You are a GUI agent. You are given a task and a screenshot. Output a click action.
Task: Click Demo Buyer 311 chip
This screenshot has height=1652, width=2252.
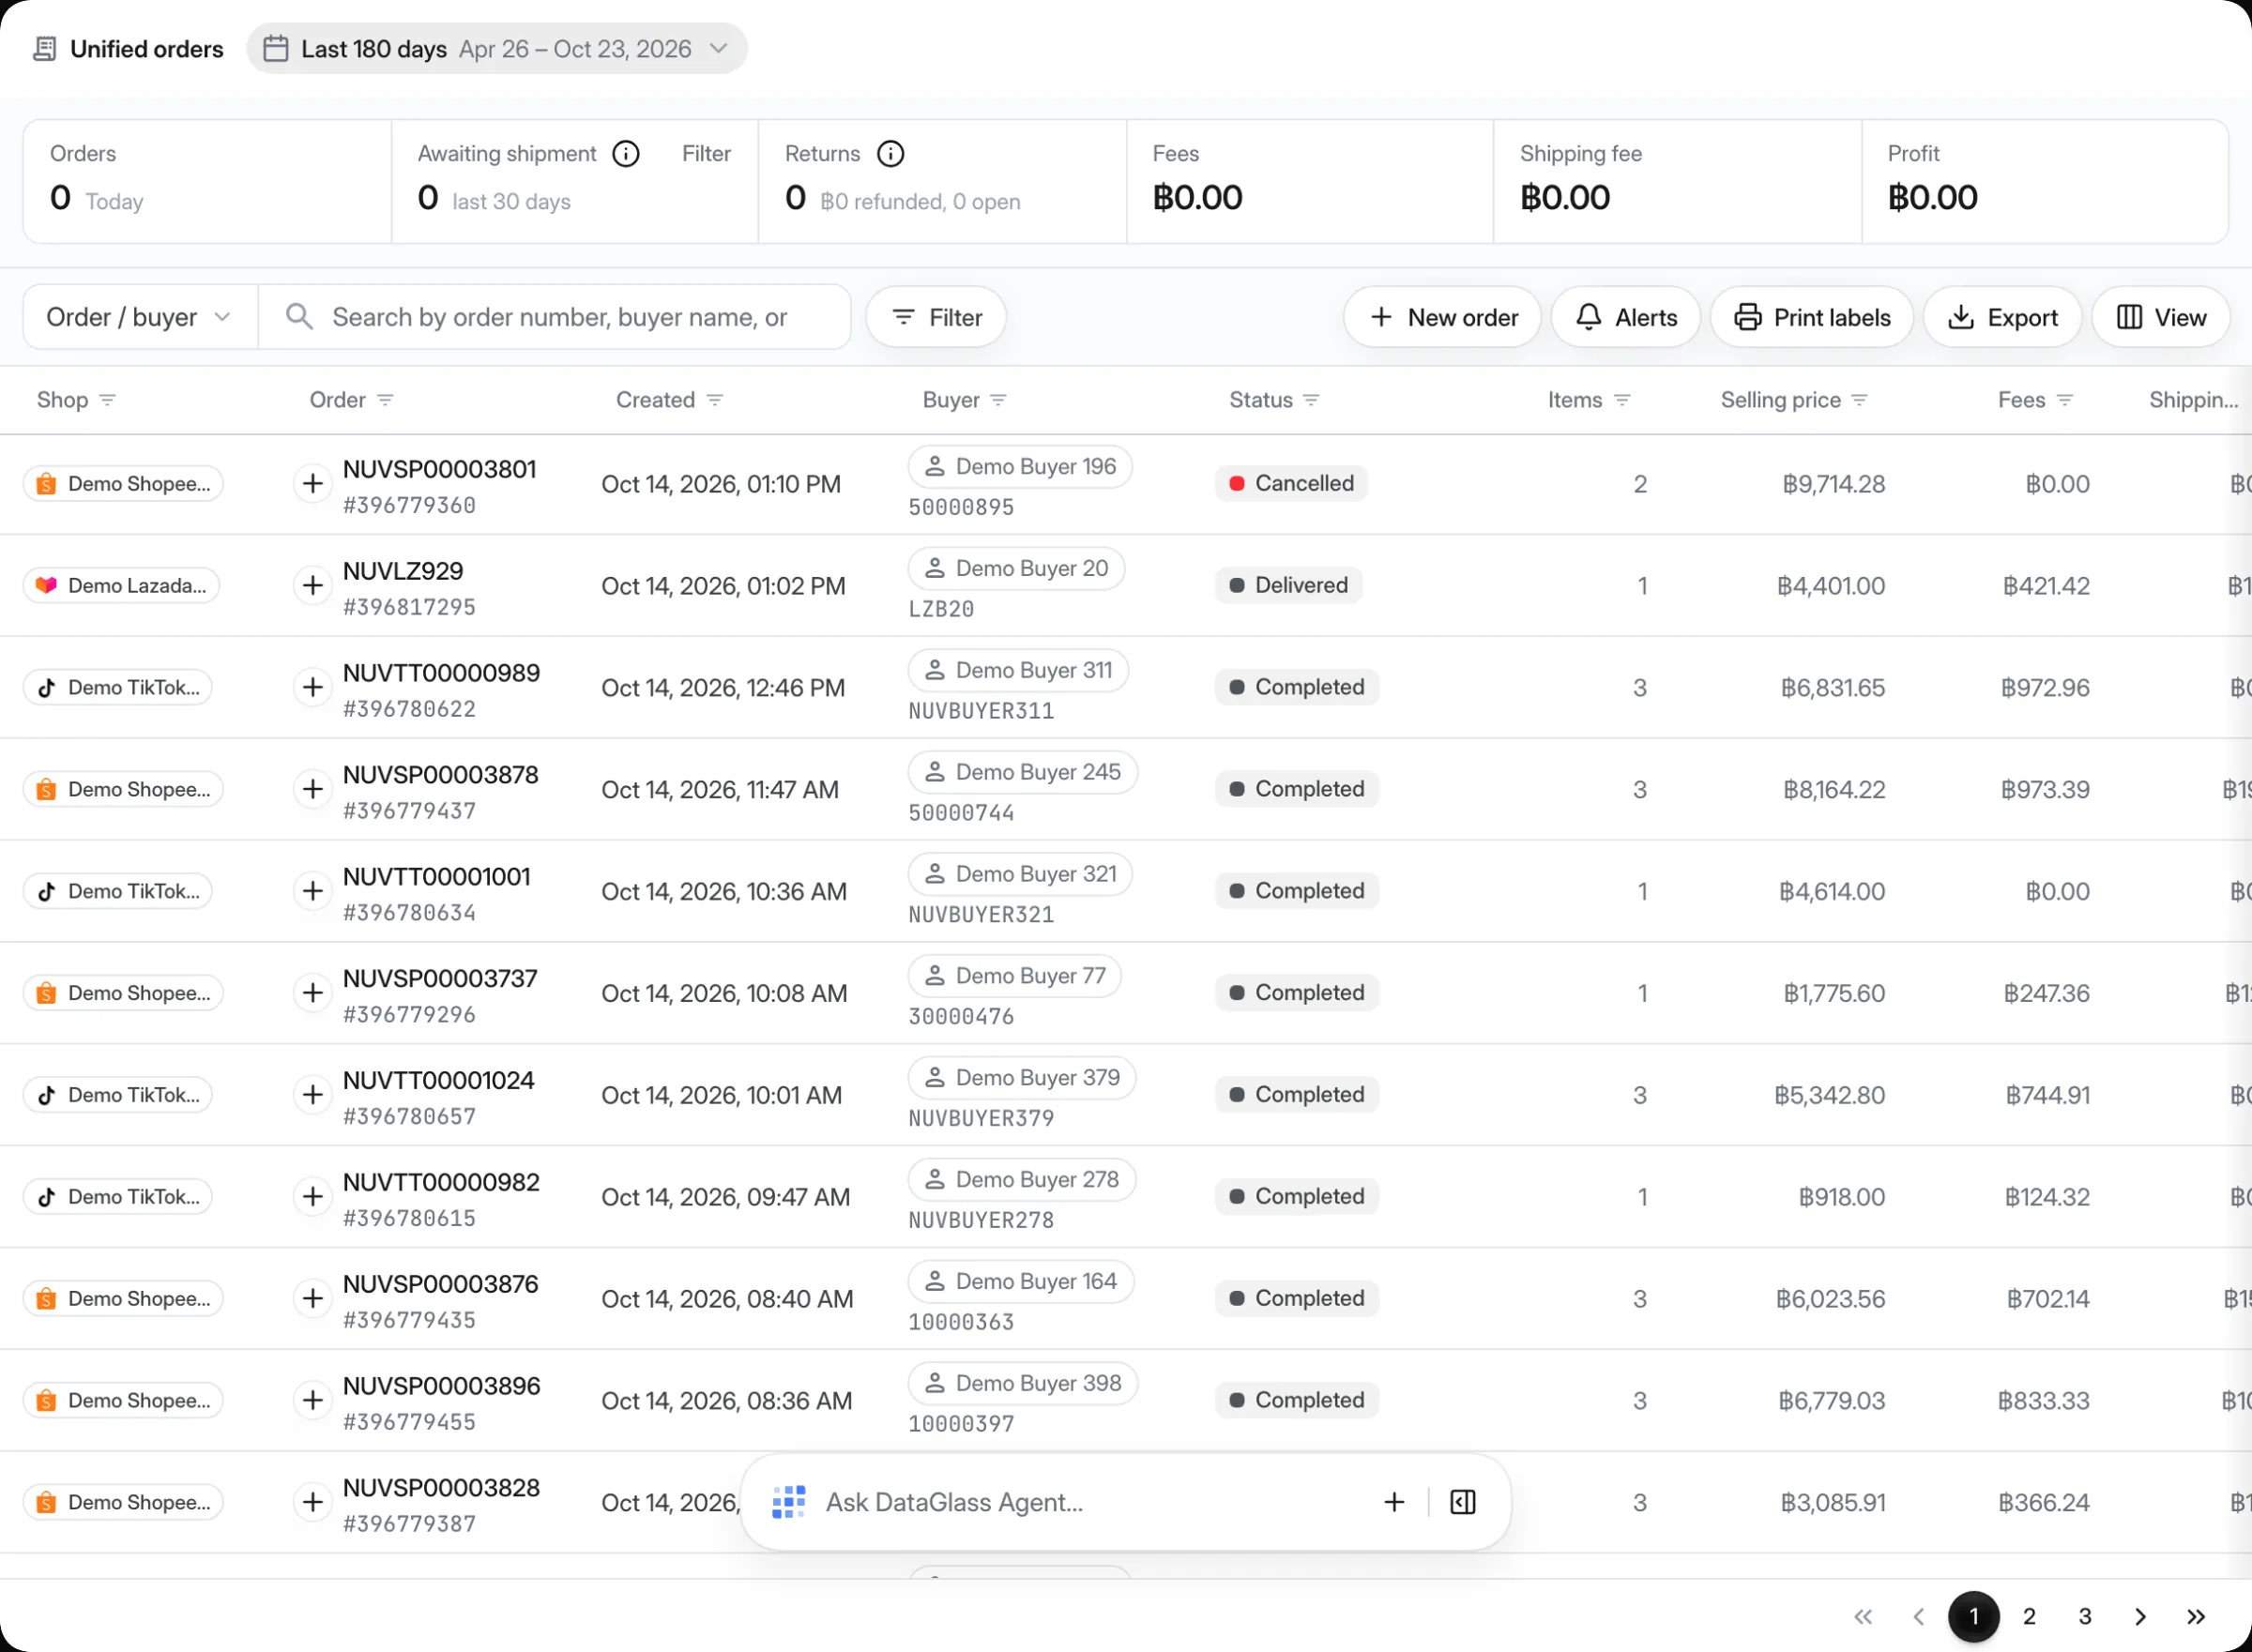(x=1018, y=671)
